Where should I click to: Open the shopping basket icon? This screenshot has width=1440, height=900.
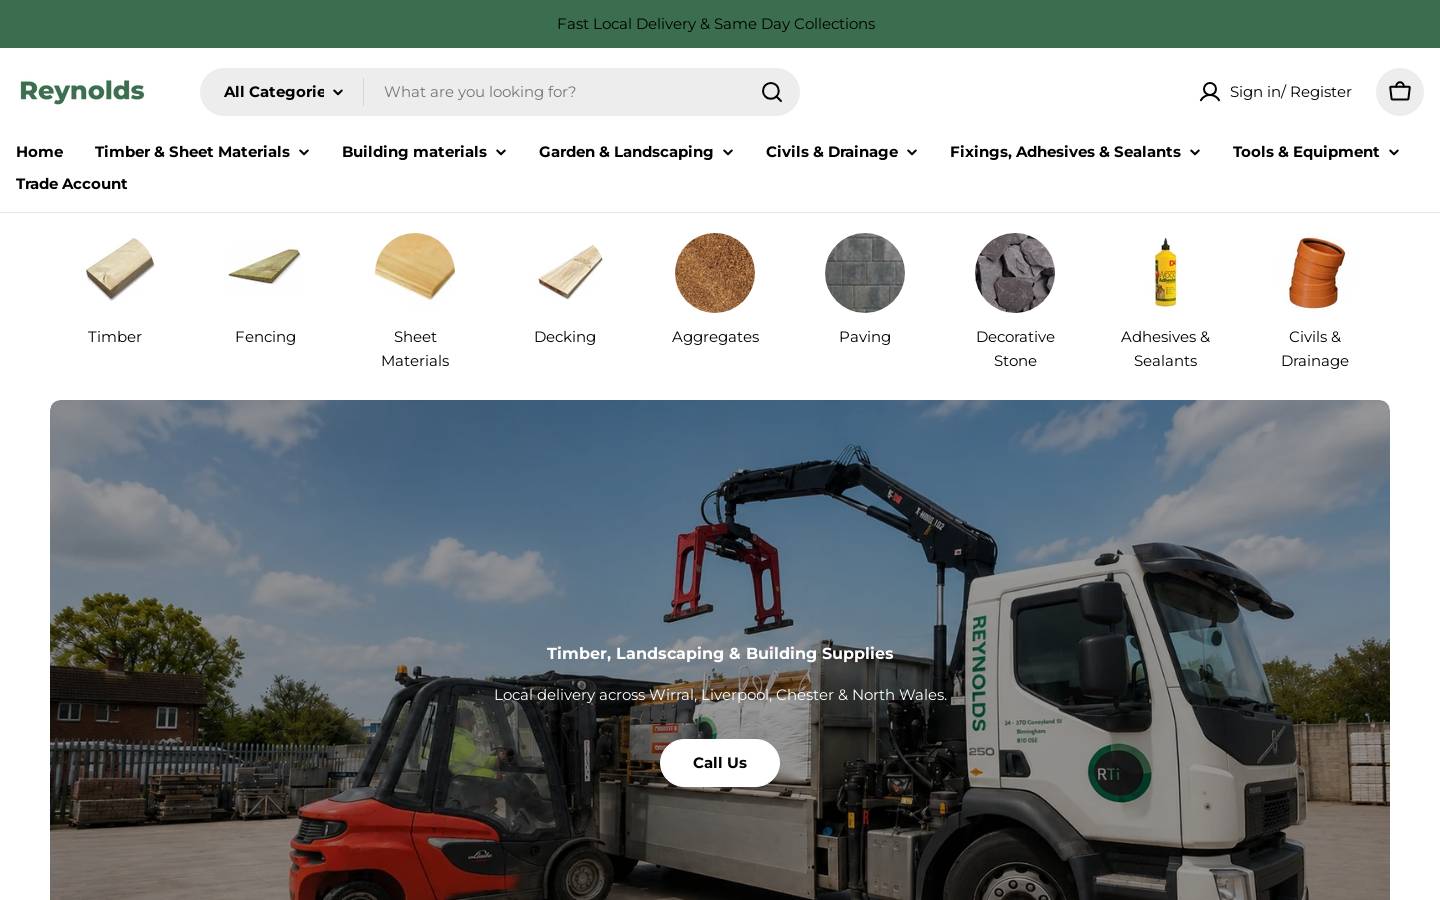click(1400, 92)
